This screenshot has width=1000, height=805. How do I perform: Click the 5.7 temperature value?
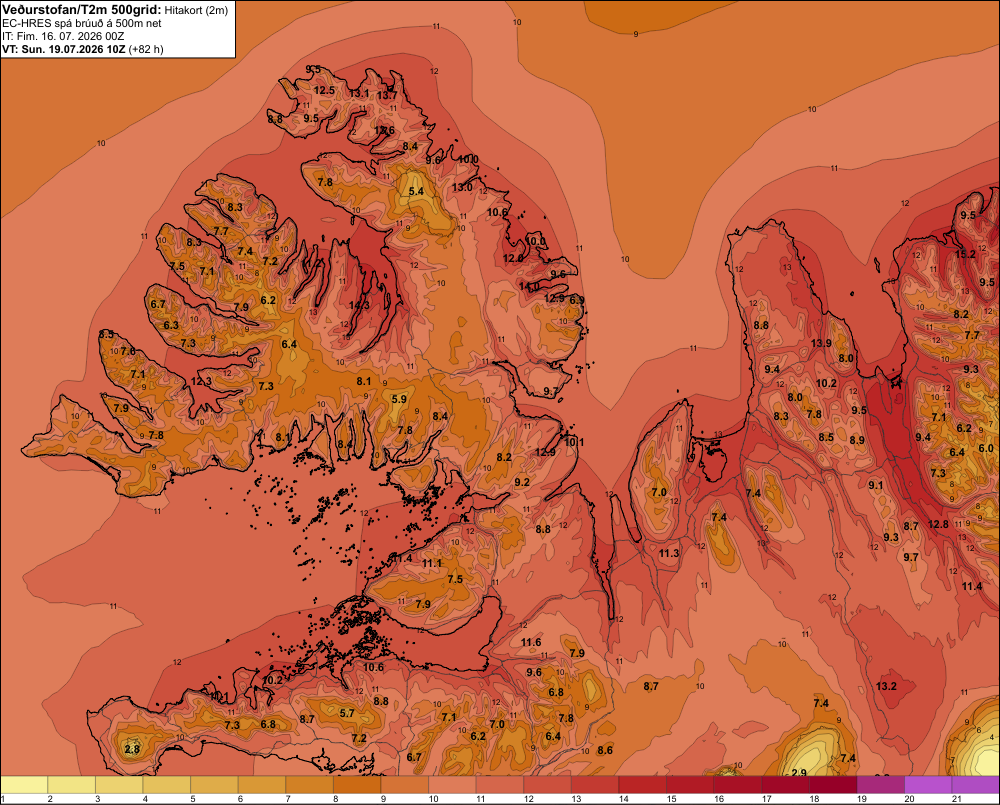347,713
